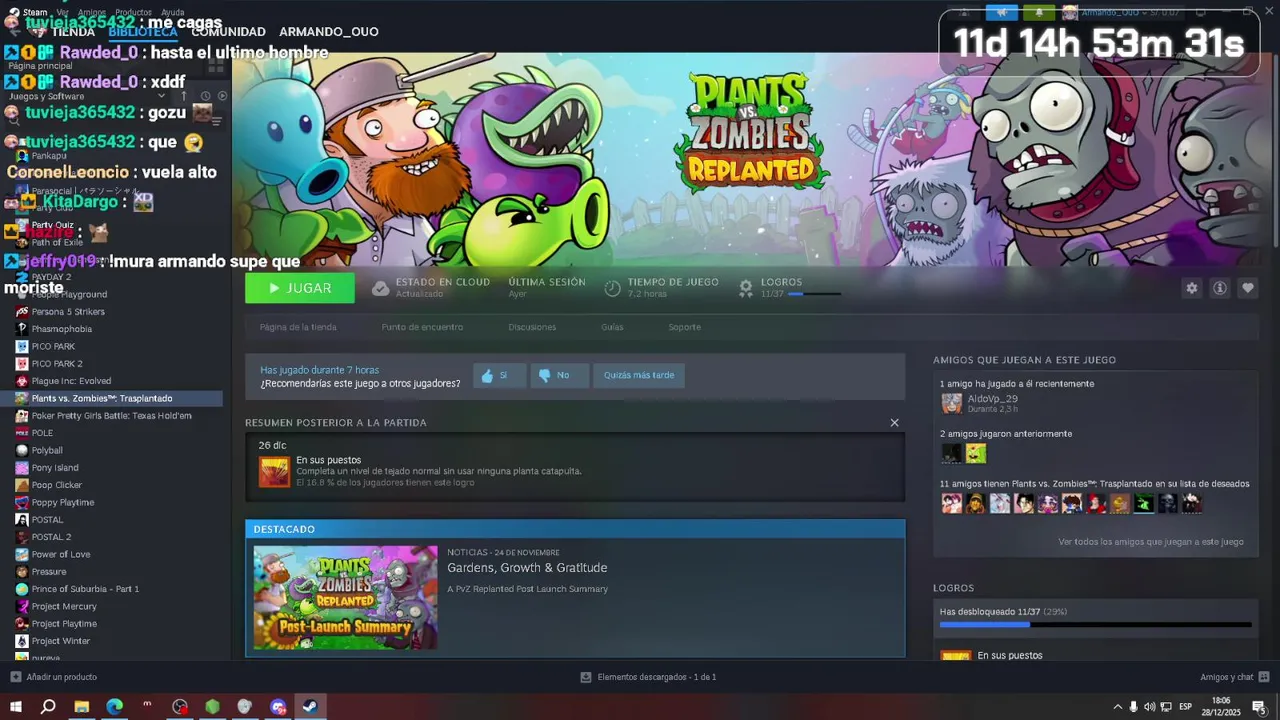Screen dimensions: 1280x720
Task: Close the post-game summary panel
Action: 894,423
